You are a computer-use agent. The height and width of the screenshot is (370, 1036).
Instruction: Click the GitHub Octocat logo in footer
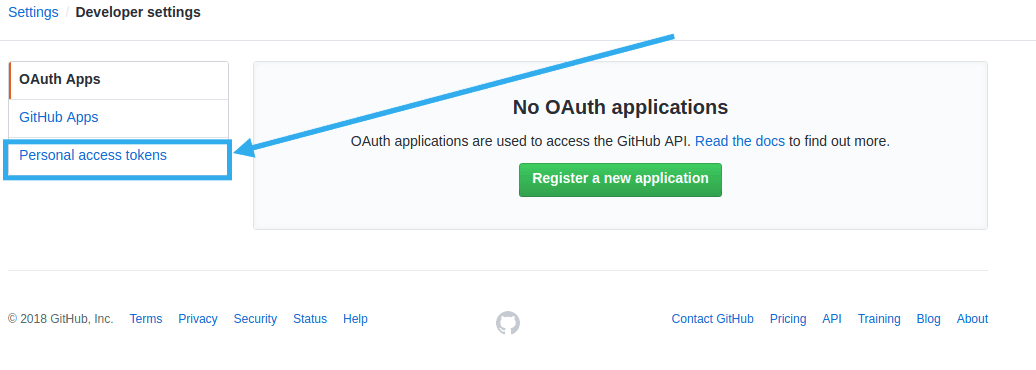click(x=508, y=322)
